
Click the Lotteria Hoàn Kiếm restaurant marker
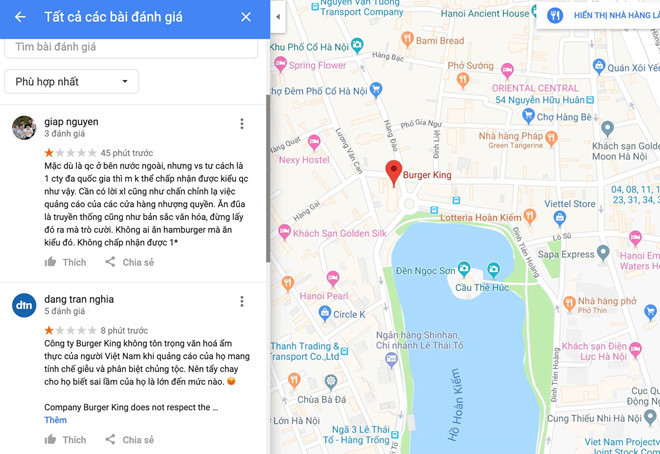pyautogui.click(x=530, y=216)
